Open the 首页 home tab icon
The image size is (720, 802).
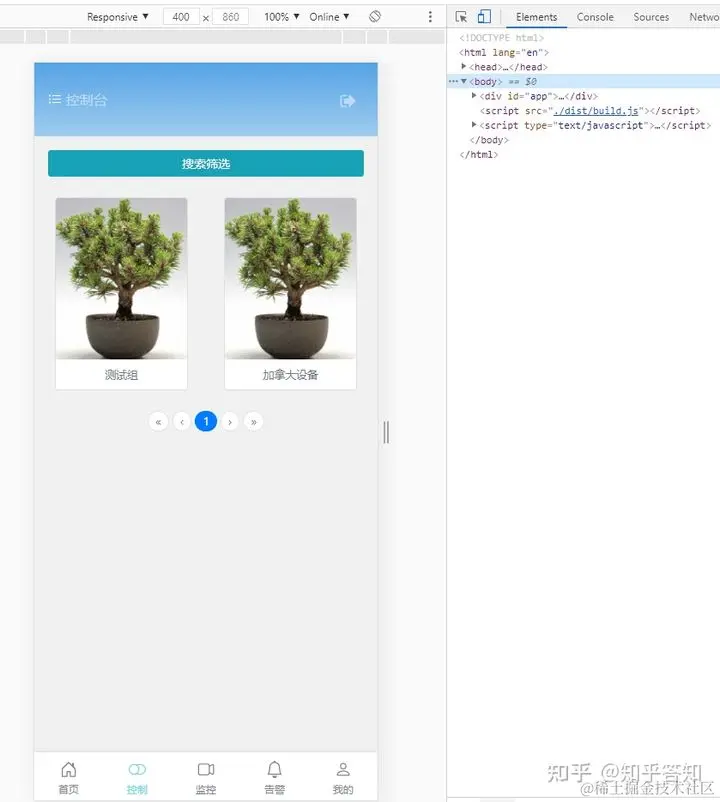(69, 769)
